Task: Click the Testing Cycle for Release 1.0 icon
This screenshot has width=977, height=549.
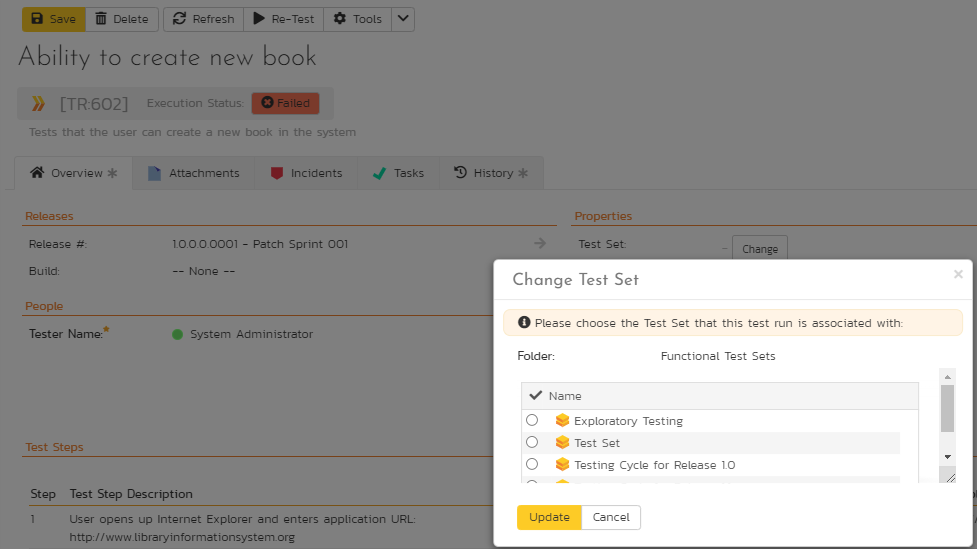Action: click(x=562, y=465)
